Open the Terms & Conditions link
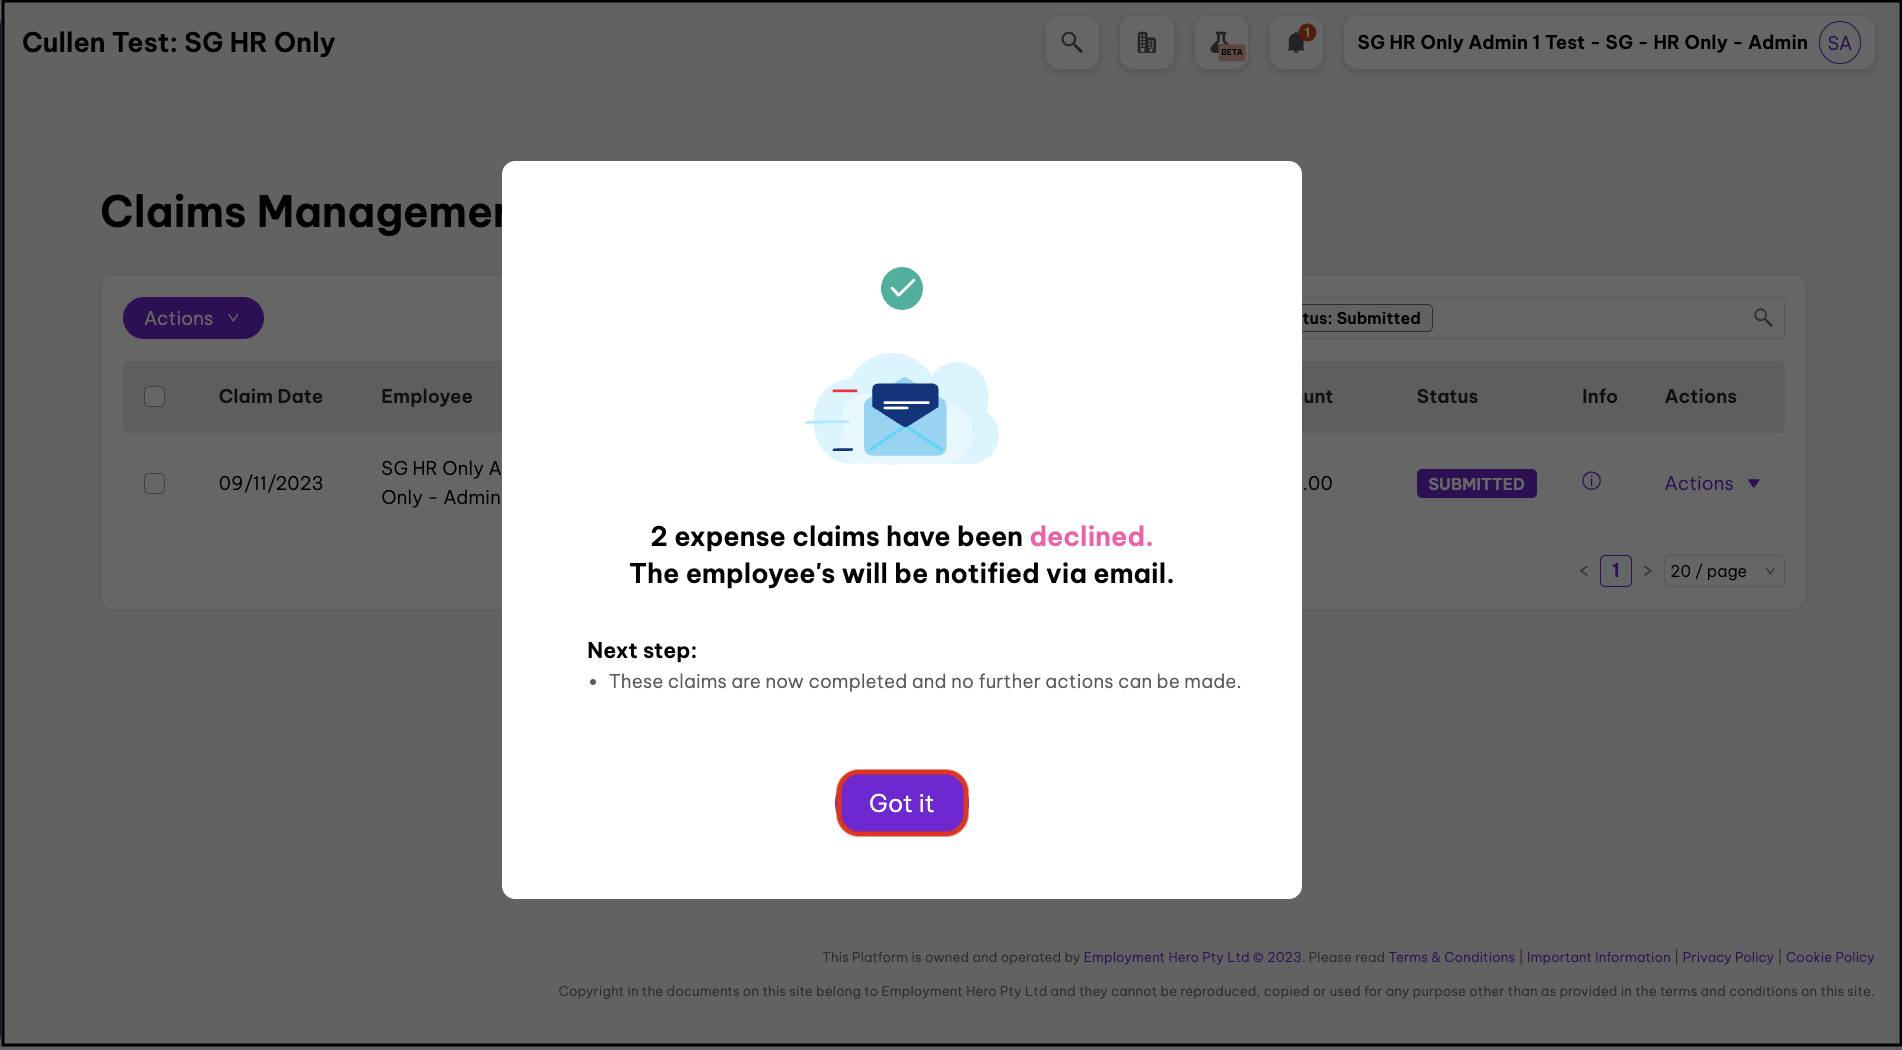 click(1451, 957)
